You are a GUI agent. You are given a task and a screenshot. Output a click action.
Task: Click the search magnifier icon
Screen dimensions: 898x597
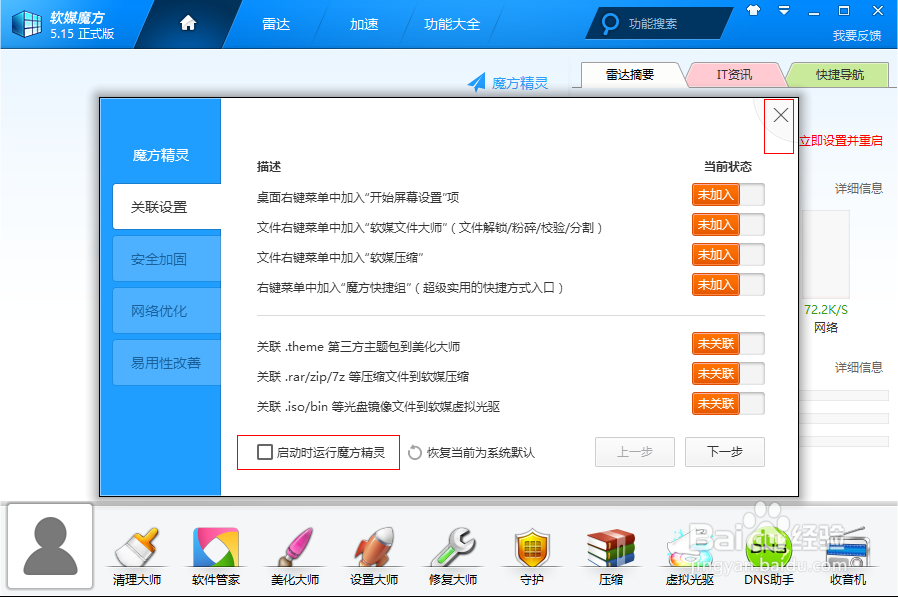click(609, 23)
